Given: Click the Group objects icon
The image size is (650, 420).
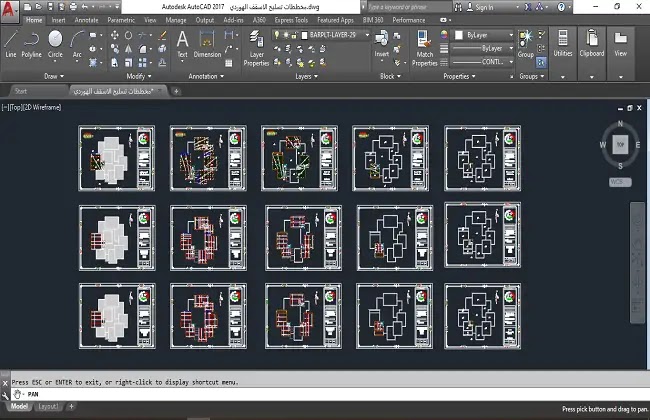Looking at the screenshot, I should (x=526, y=44).
